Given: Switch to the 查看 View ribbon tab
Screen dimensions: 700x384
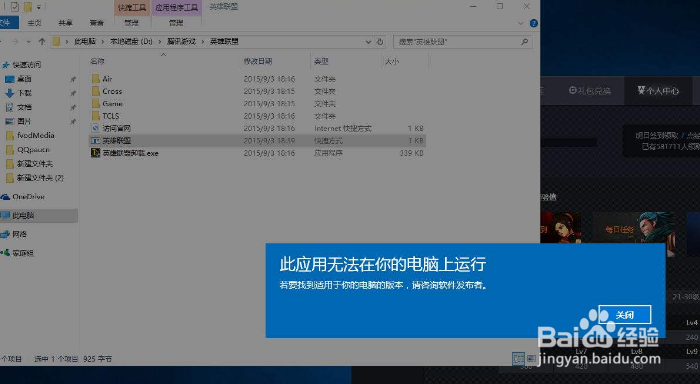Looking at the screenshot, I should tap(97, 23).
